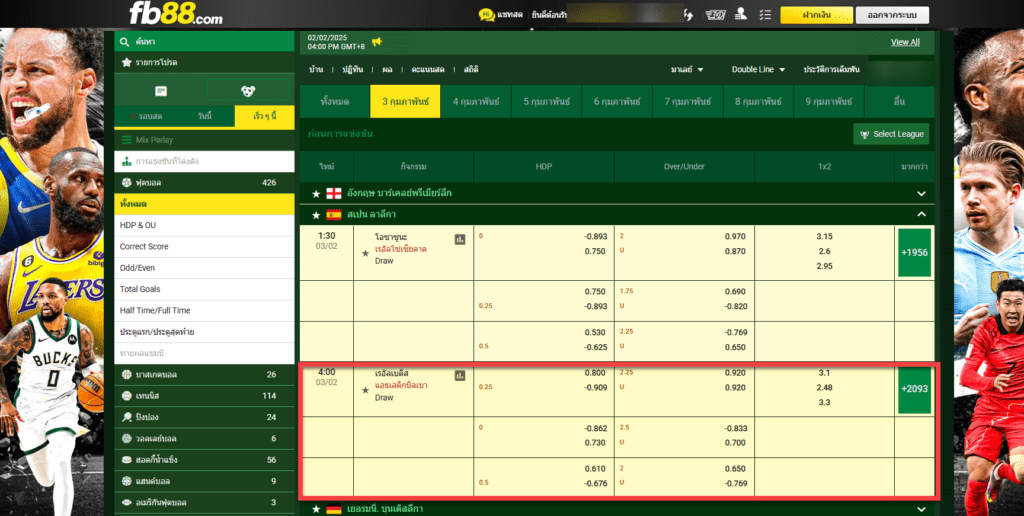Click the Select League button
The image size is (1024, 516).
891,135
